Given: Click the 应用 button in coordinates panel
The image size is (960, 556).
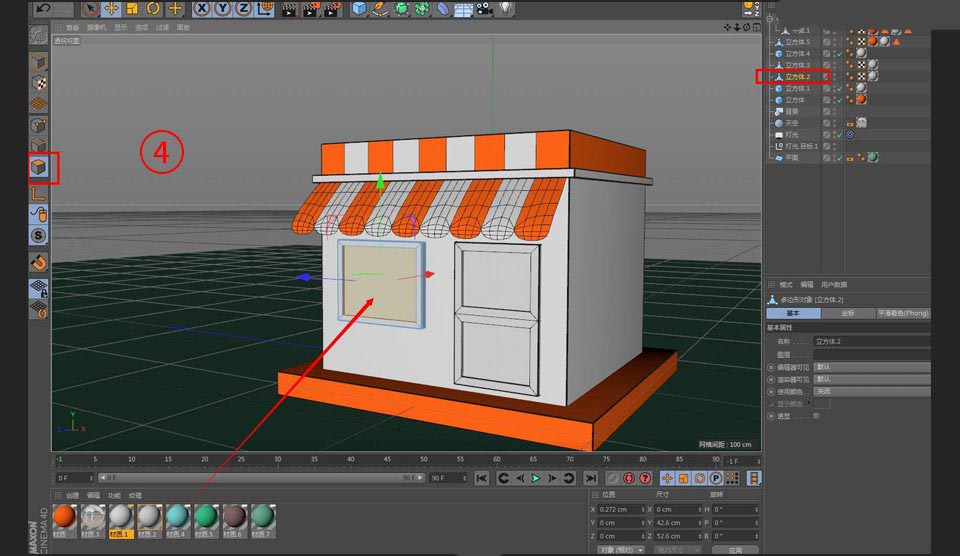Looking at the screenshot, I should point(735,549).
